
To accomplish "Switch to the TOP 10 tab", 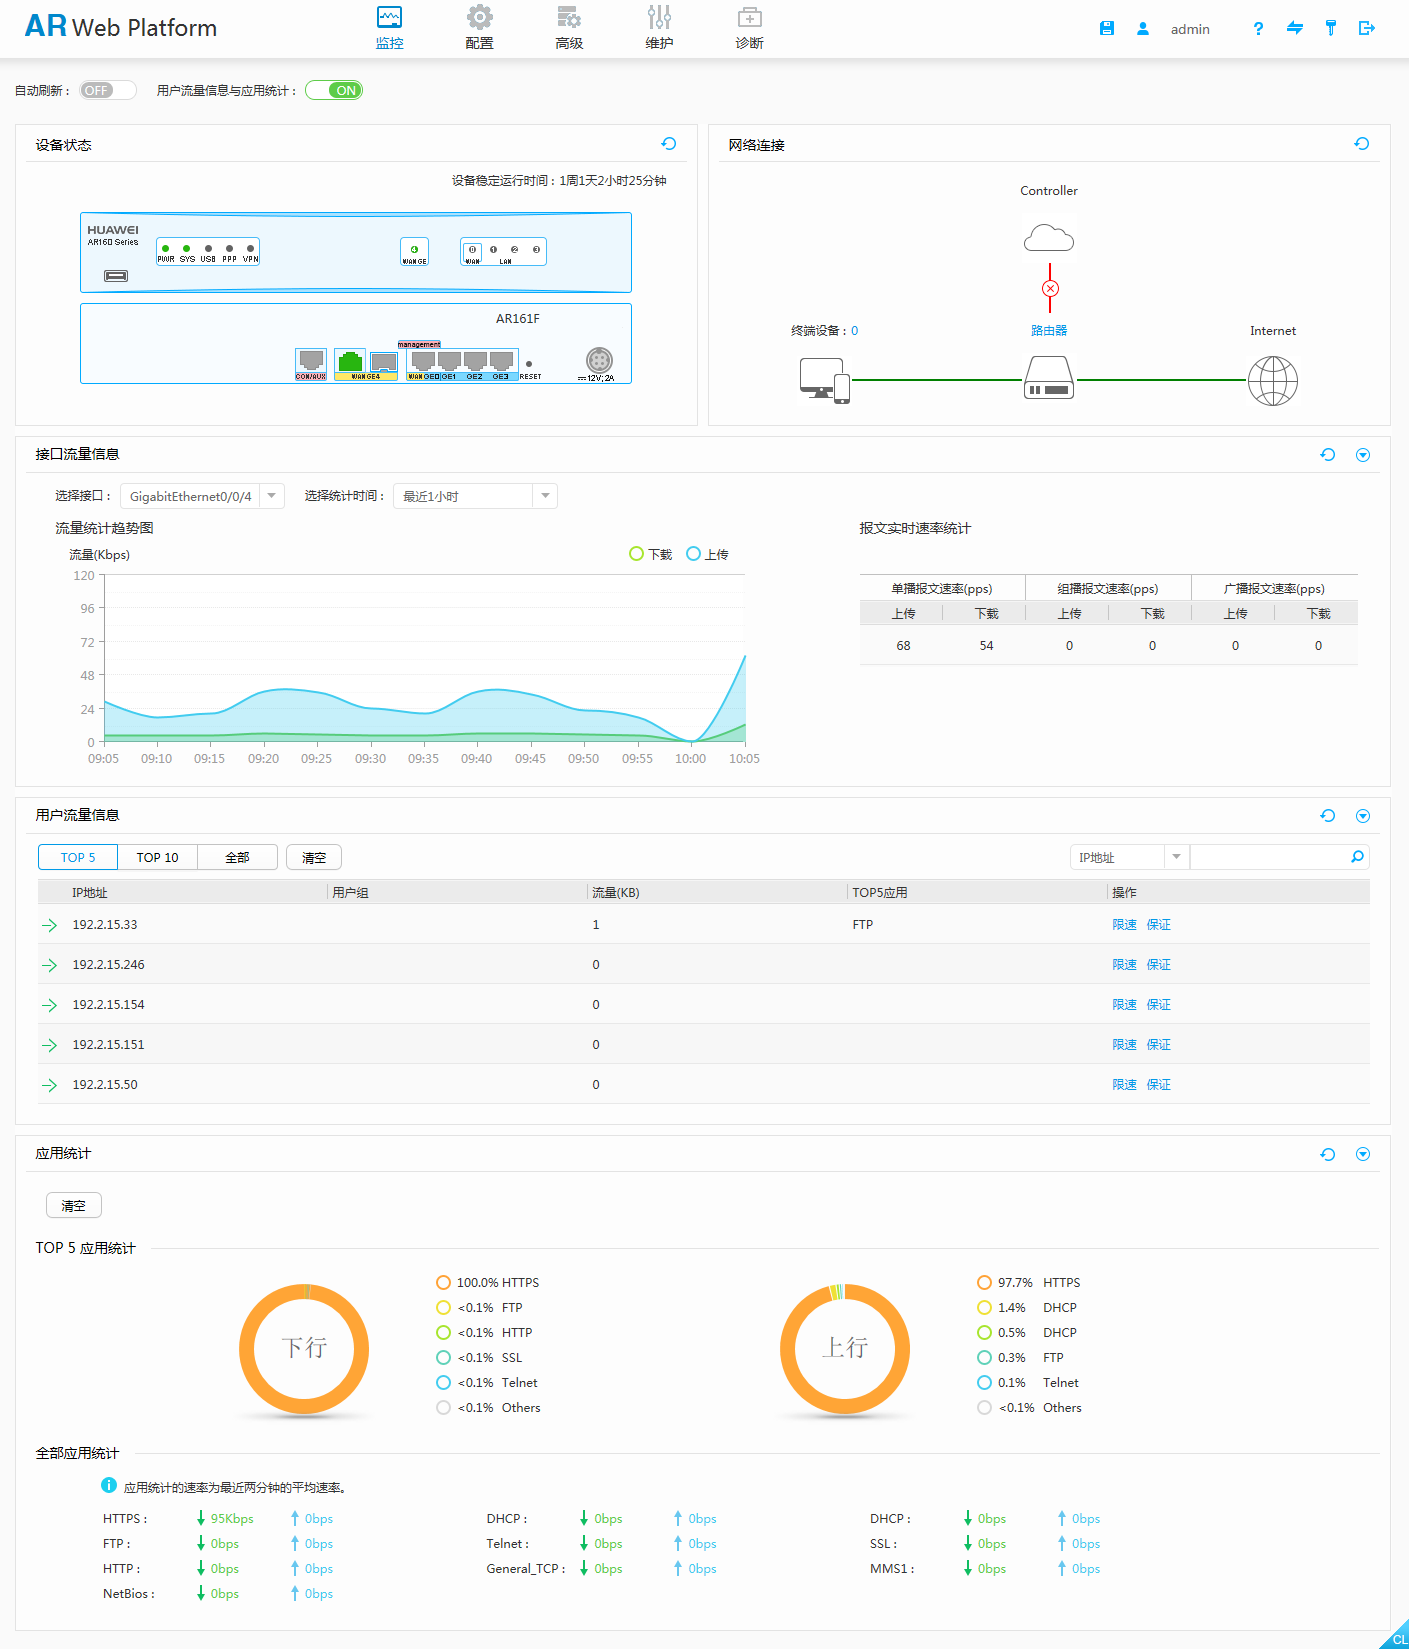I will pos(157,857).
